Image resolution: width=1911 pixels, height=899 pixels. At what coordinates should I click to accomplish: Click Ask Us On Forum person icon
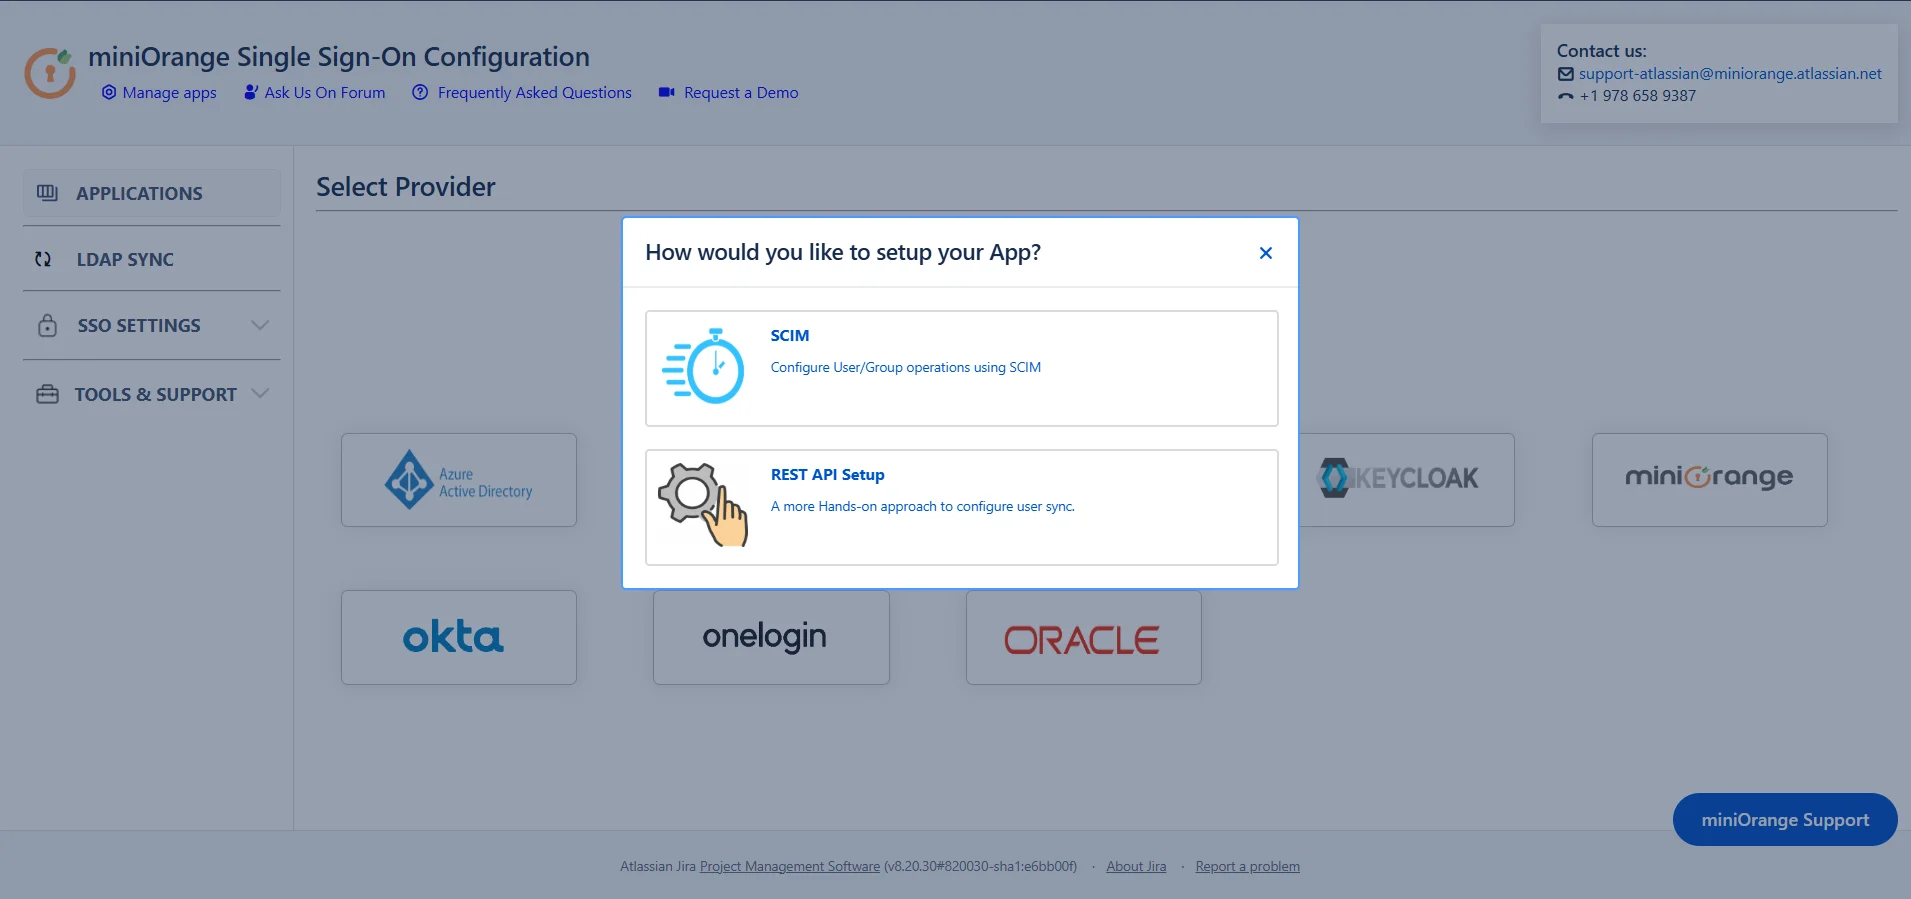coord(251,92)
